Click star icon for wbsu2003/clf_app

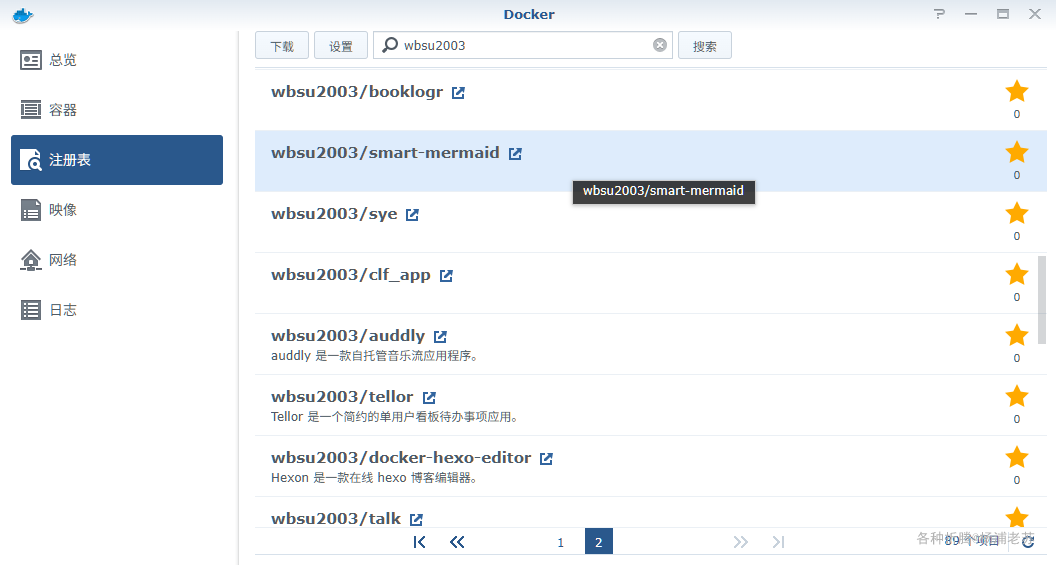click(x=1016, y=274)
